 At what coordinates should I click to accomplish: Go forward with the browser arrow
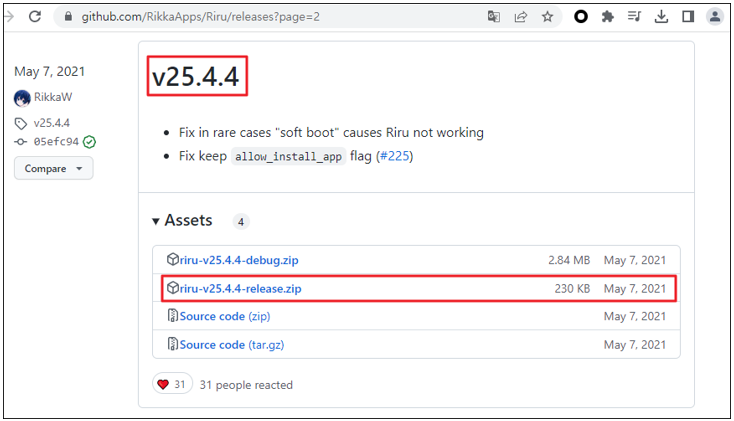point(9,17)
